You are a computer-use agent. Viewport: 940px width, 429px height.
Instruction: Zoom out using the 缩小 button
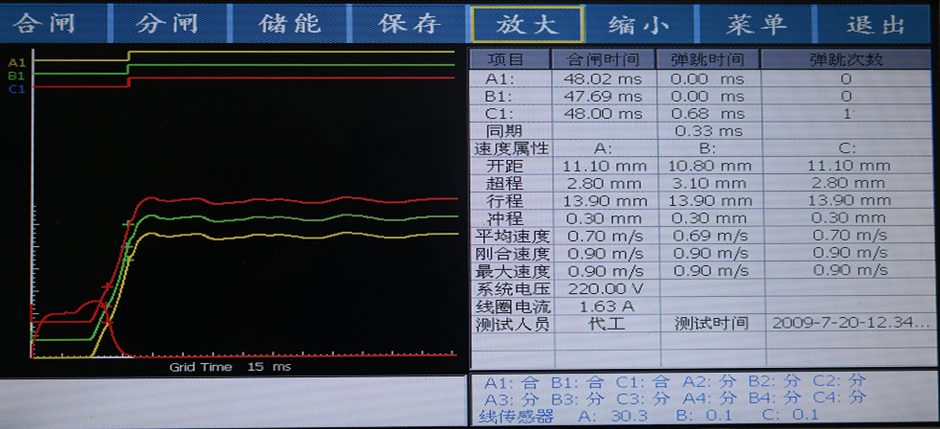click(x=640, y=24)
